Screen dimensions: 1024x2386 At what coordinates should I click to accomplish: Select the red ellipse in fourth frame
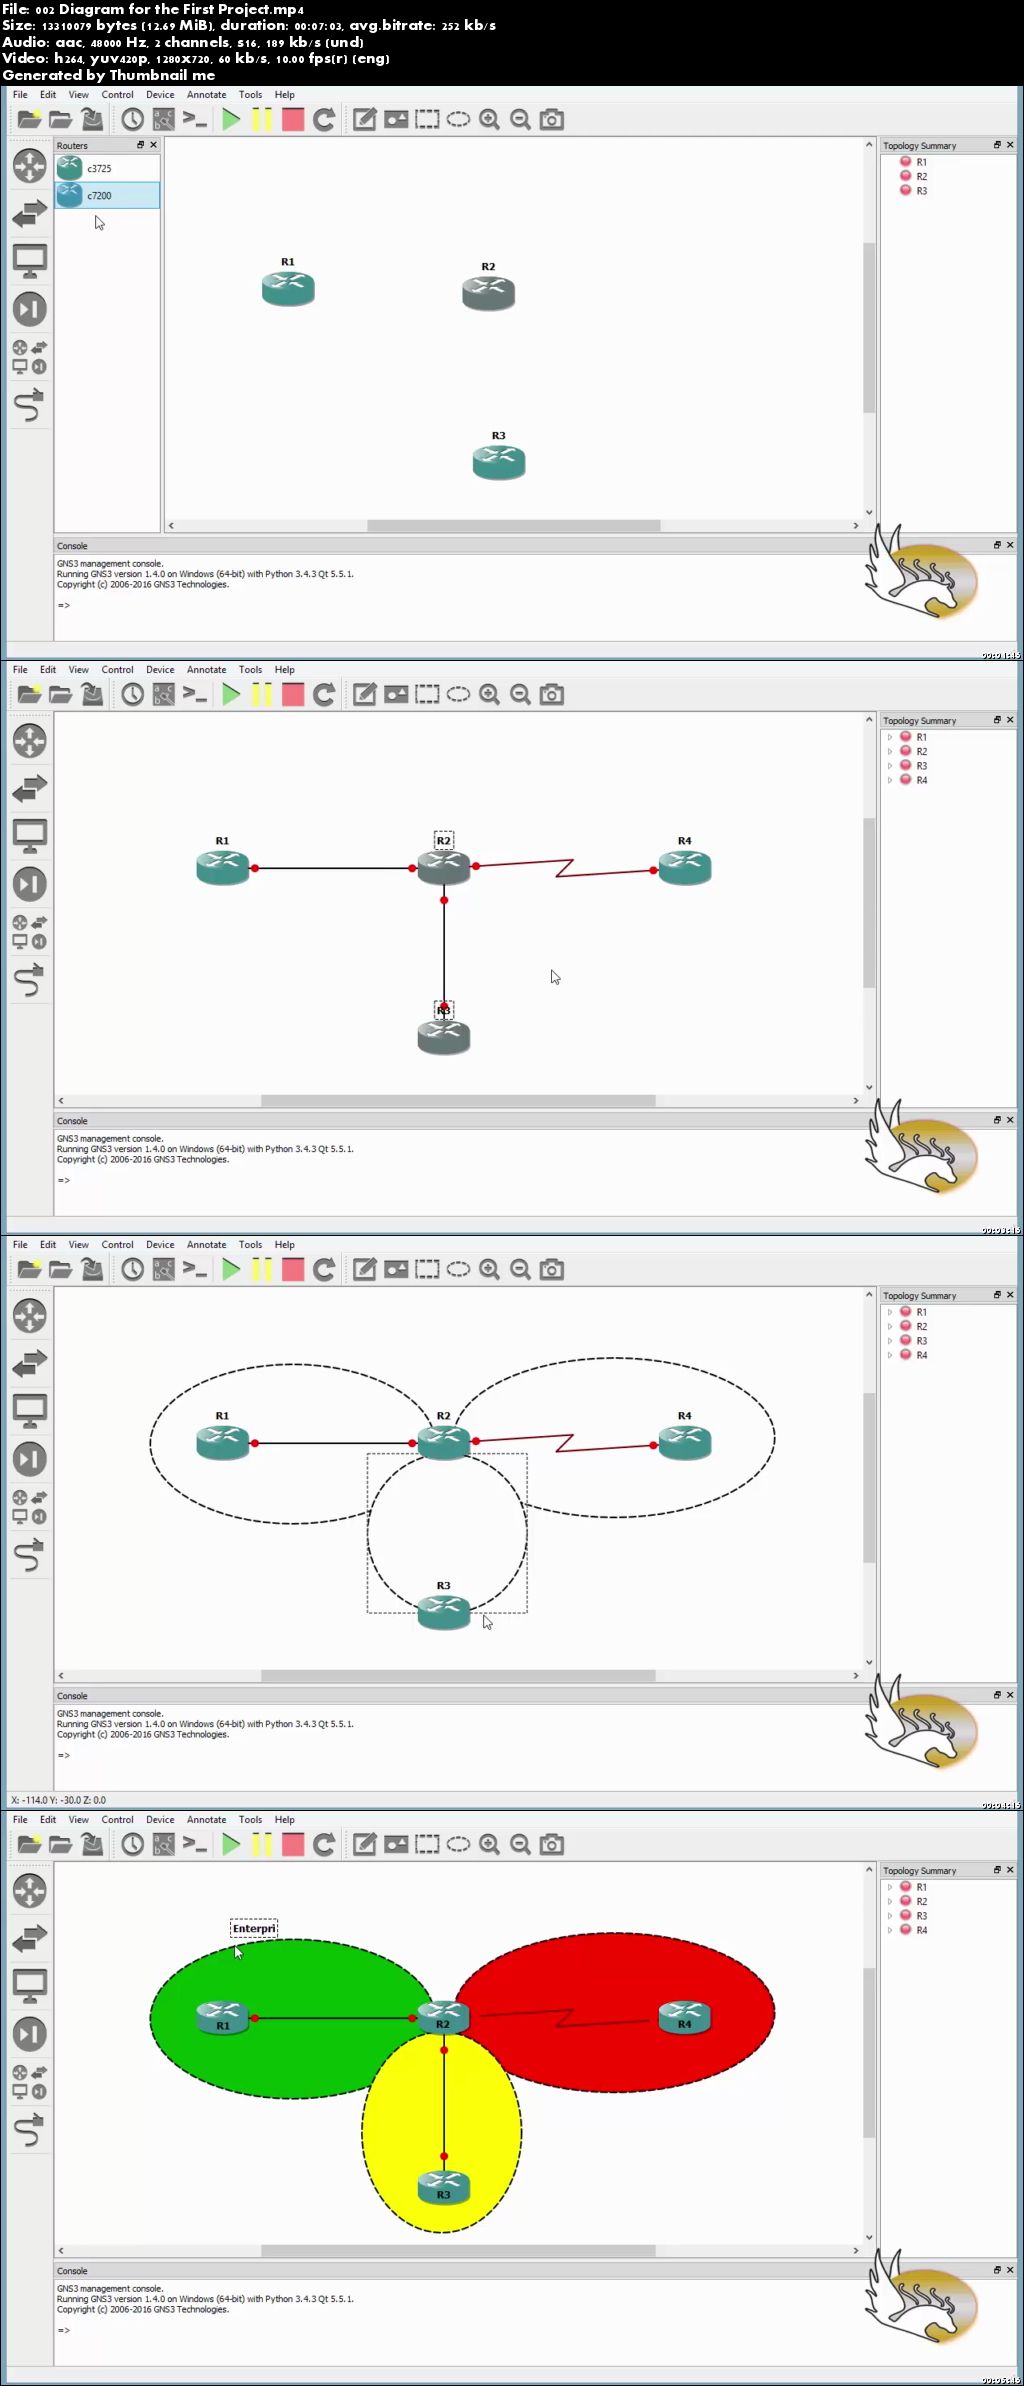615,2013
